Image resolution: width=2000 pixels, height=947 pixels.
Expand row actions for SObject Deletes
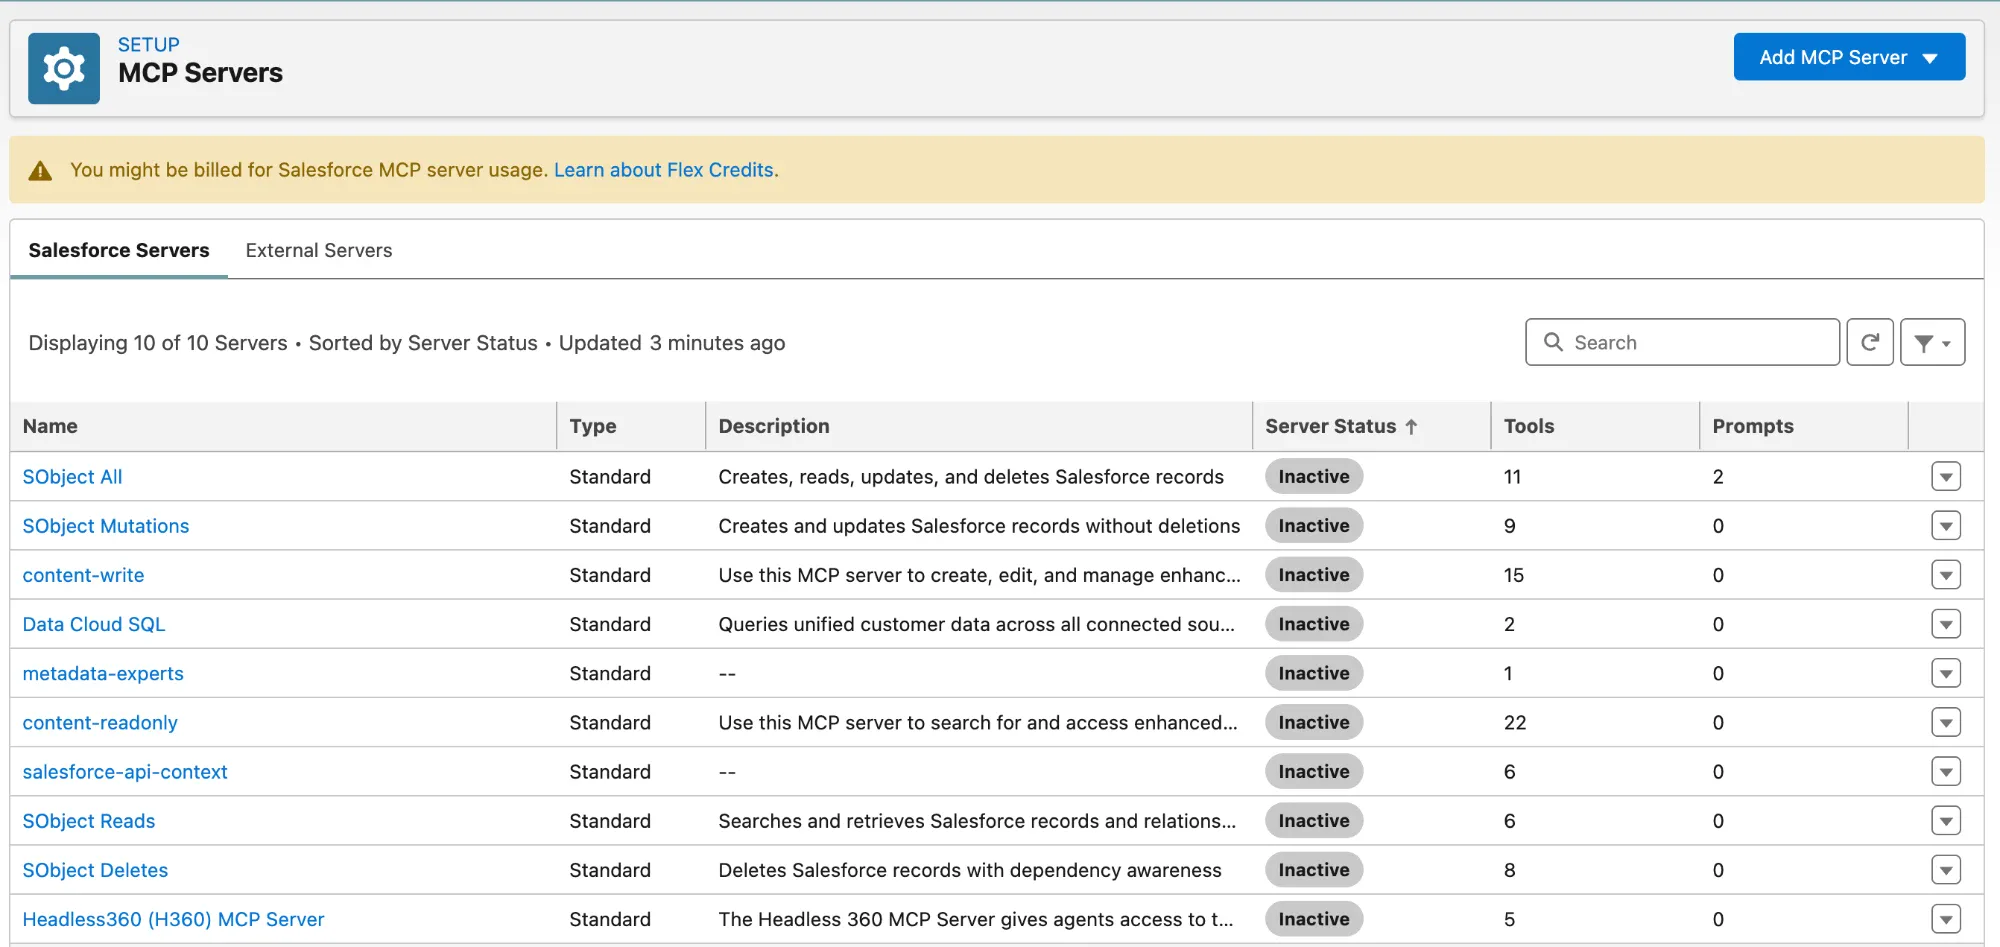[1945, 870]
